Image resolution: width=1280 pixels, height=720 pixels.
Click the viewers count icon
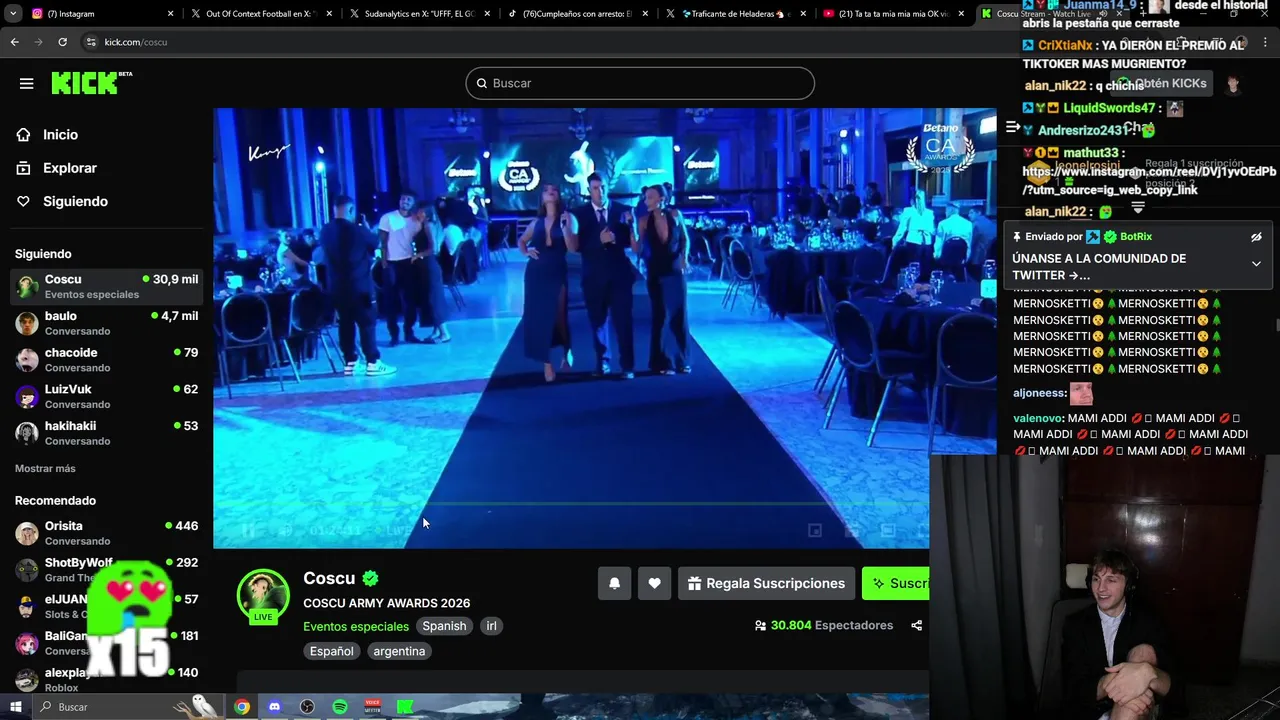click(x=761, y=626)
